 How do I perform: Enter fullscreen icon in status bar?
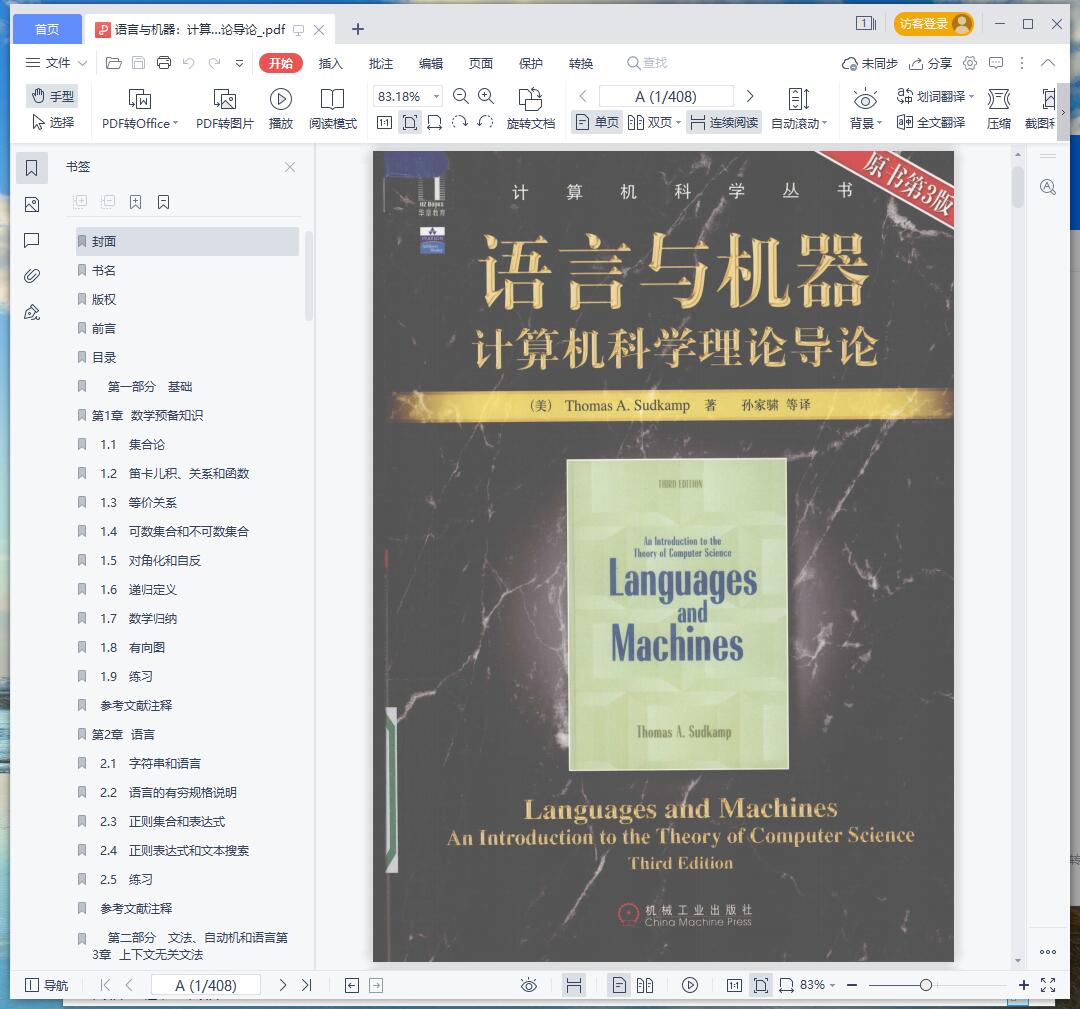1048,985
